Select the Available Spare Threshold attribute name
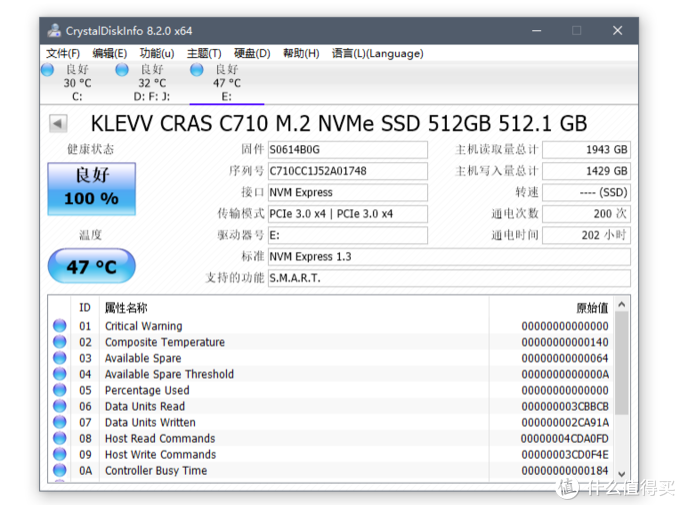The height and width of the screenshot is (505, 680). pyautogui.click(x=169, y=374)
